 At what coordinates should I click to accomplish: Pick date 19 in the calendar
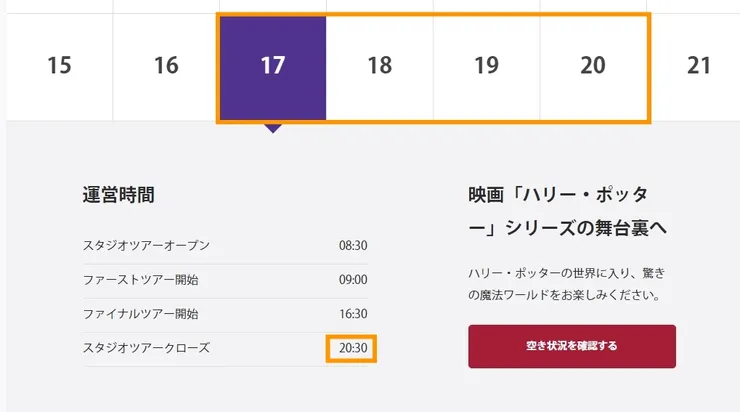pos(486,67)
